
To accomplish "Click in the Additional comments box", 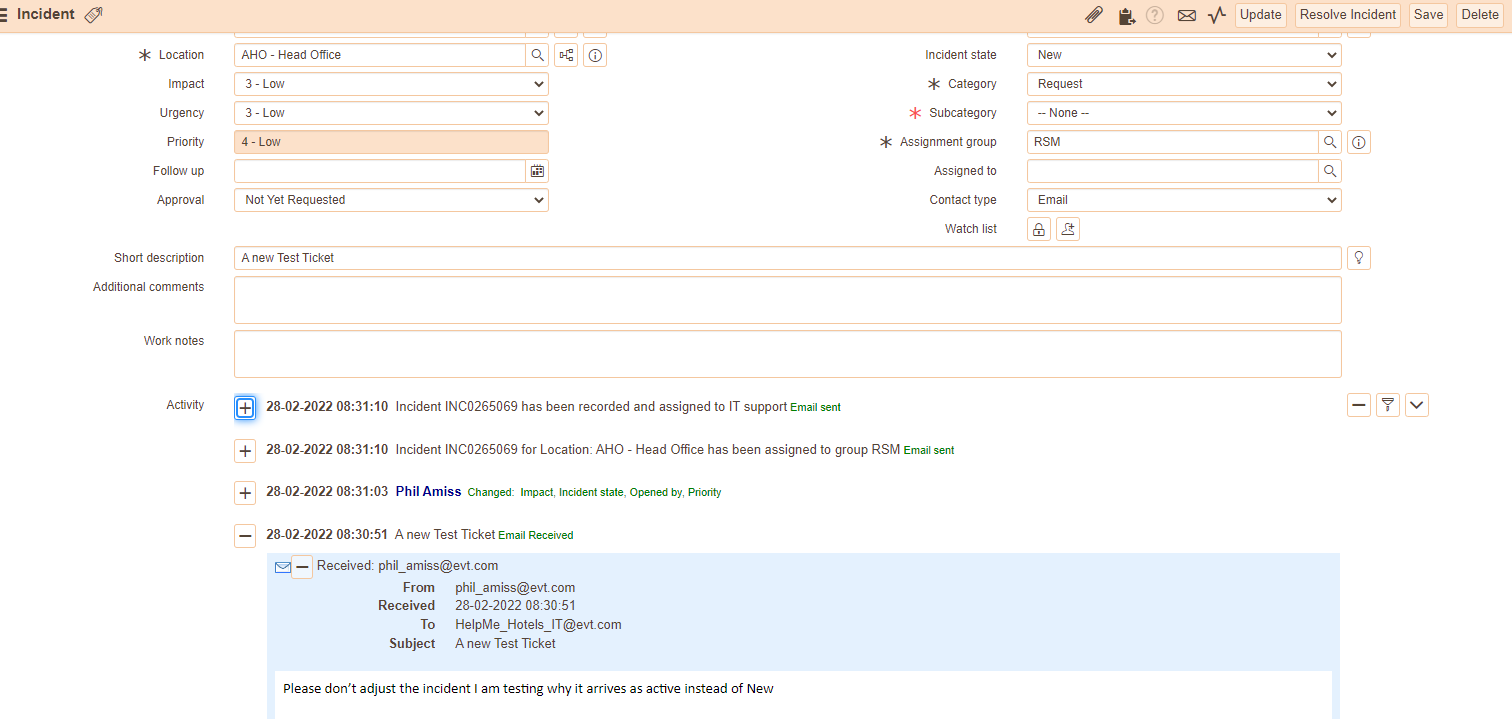I will 788,300.
